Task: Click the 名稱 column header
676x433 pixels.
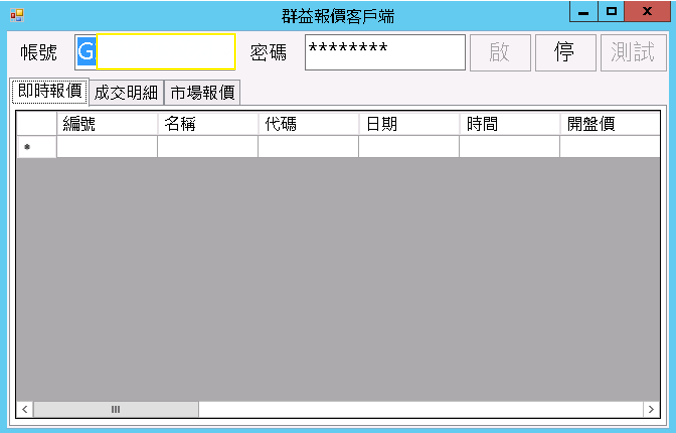Action: tap(208, 124)
